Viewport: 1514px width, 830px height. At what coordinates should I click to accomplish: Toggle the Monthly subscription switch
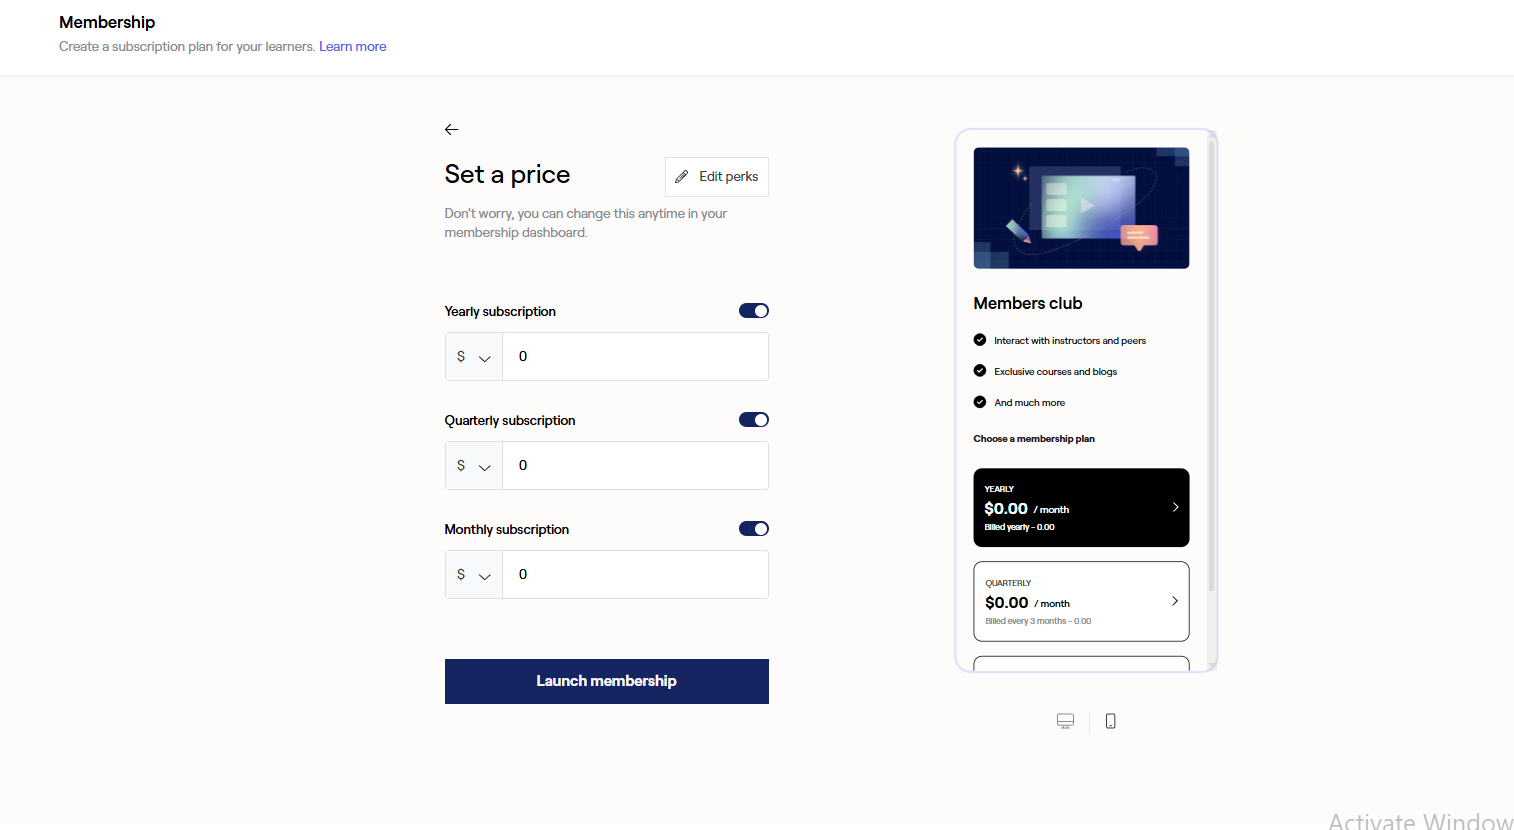point(754,529)
